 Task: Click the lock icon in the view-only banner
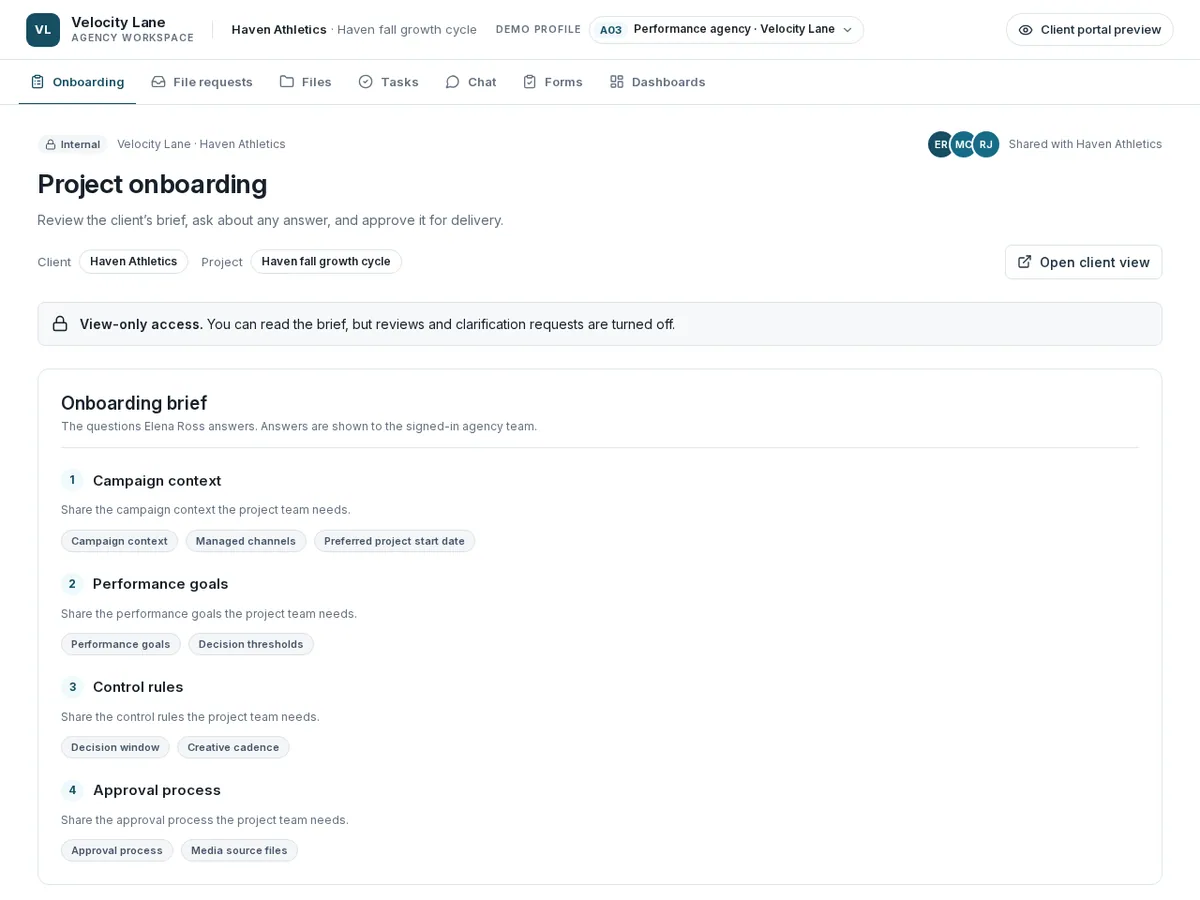point(60,324)
